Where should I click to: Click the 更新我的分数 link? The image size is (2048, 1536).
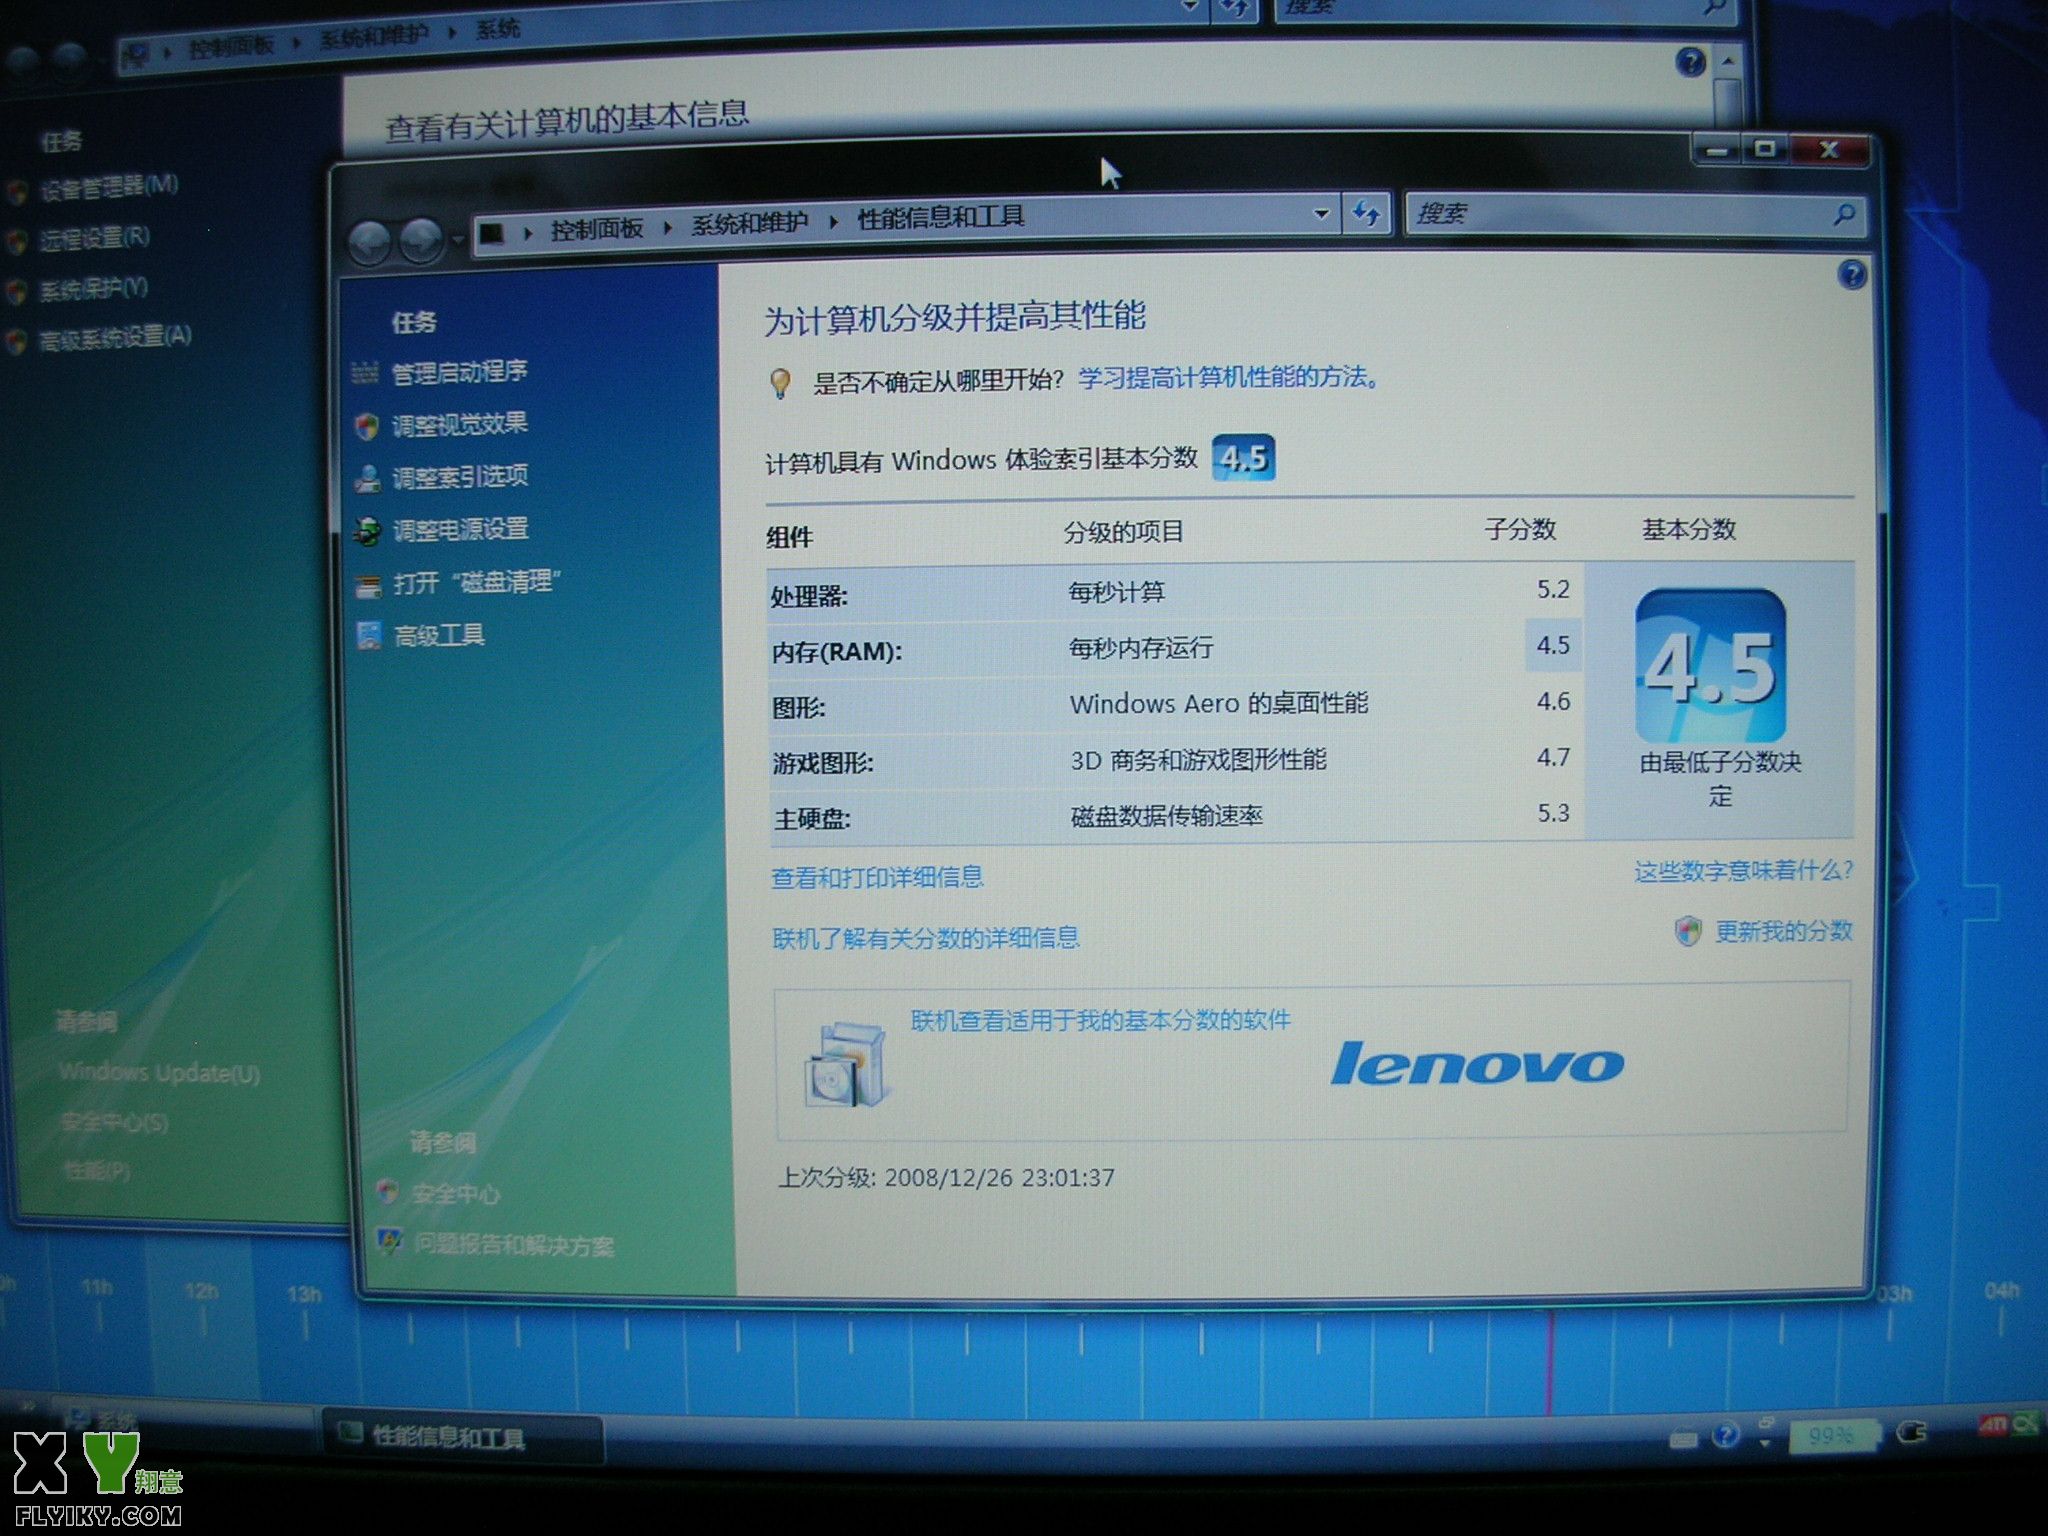[x=1783, y=931]
